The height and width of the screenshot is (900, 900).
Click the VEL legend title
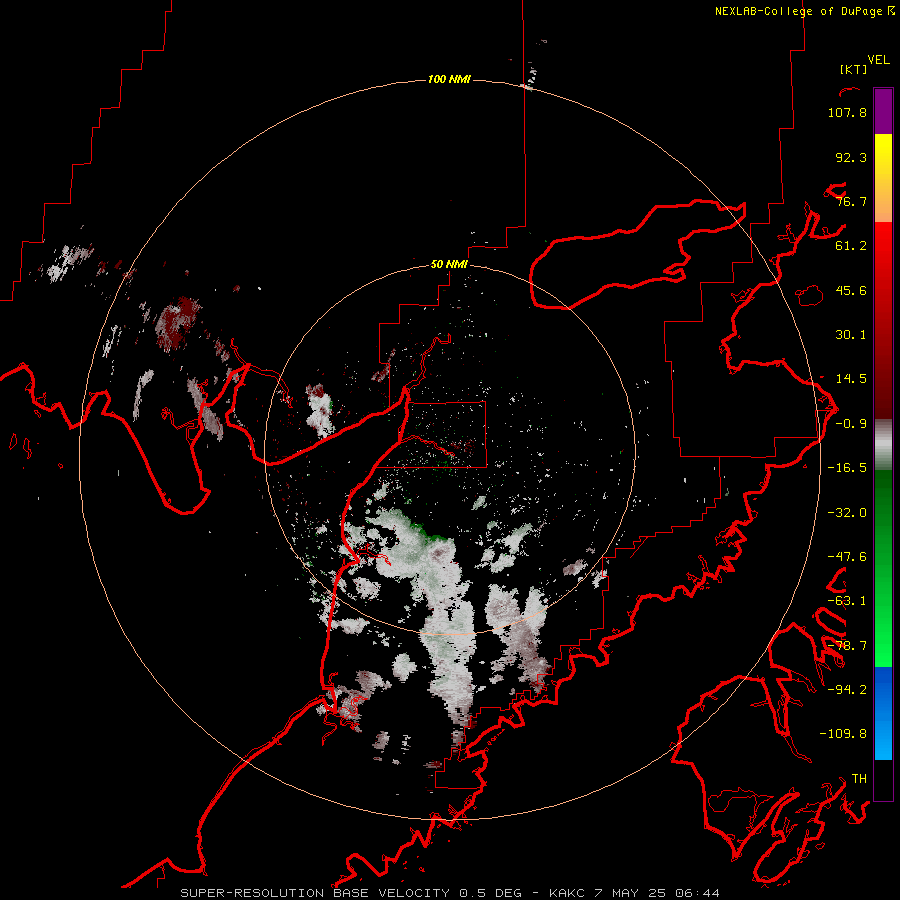tap(878, 60)
